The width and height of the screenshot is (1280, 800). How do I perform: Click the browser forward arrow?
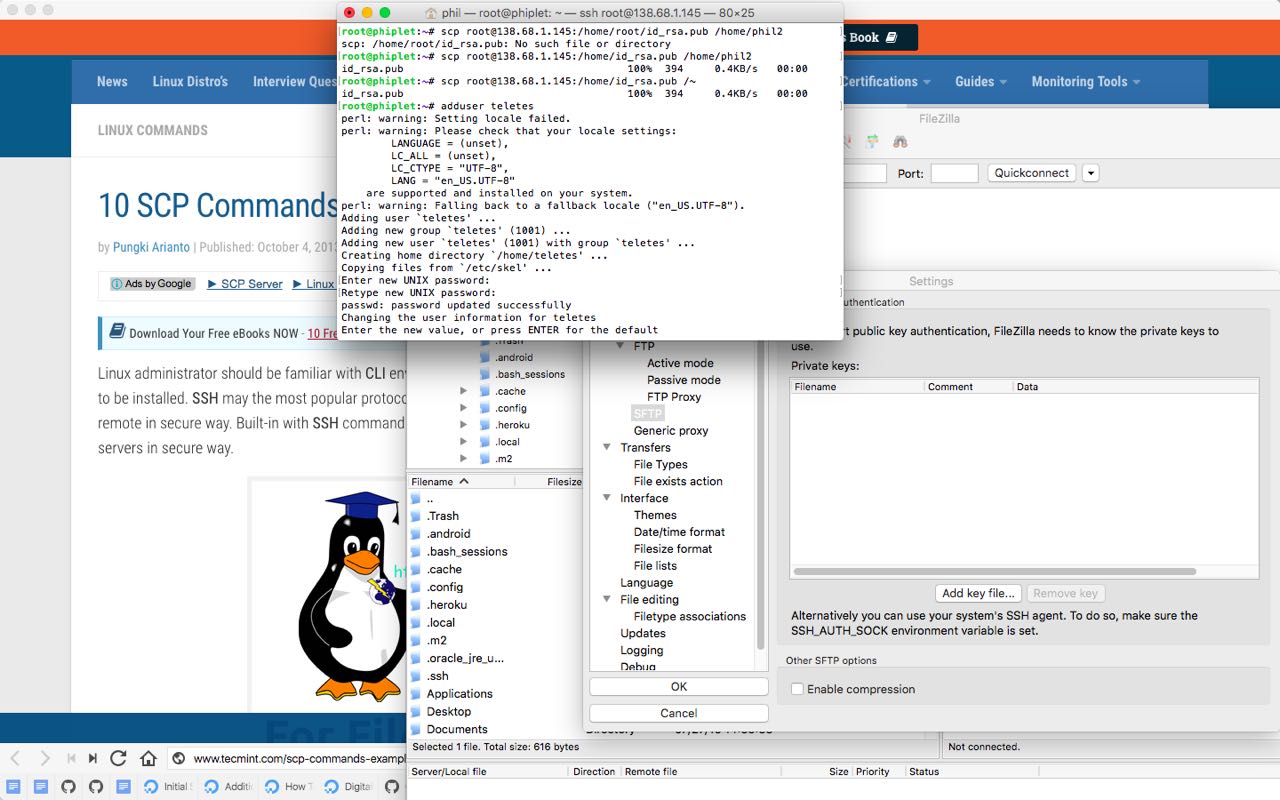[44, 758]
